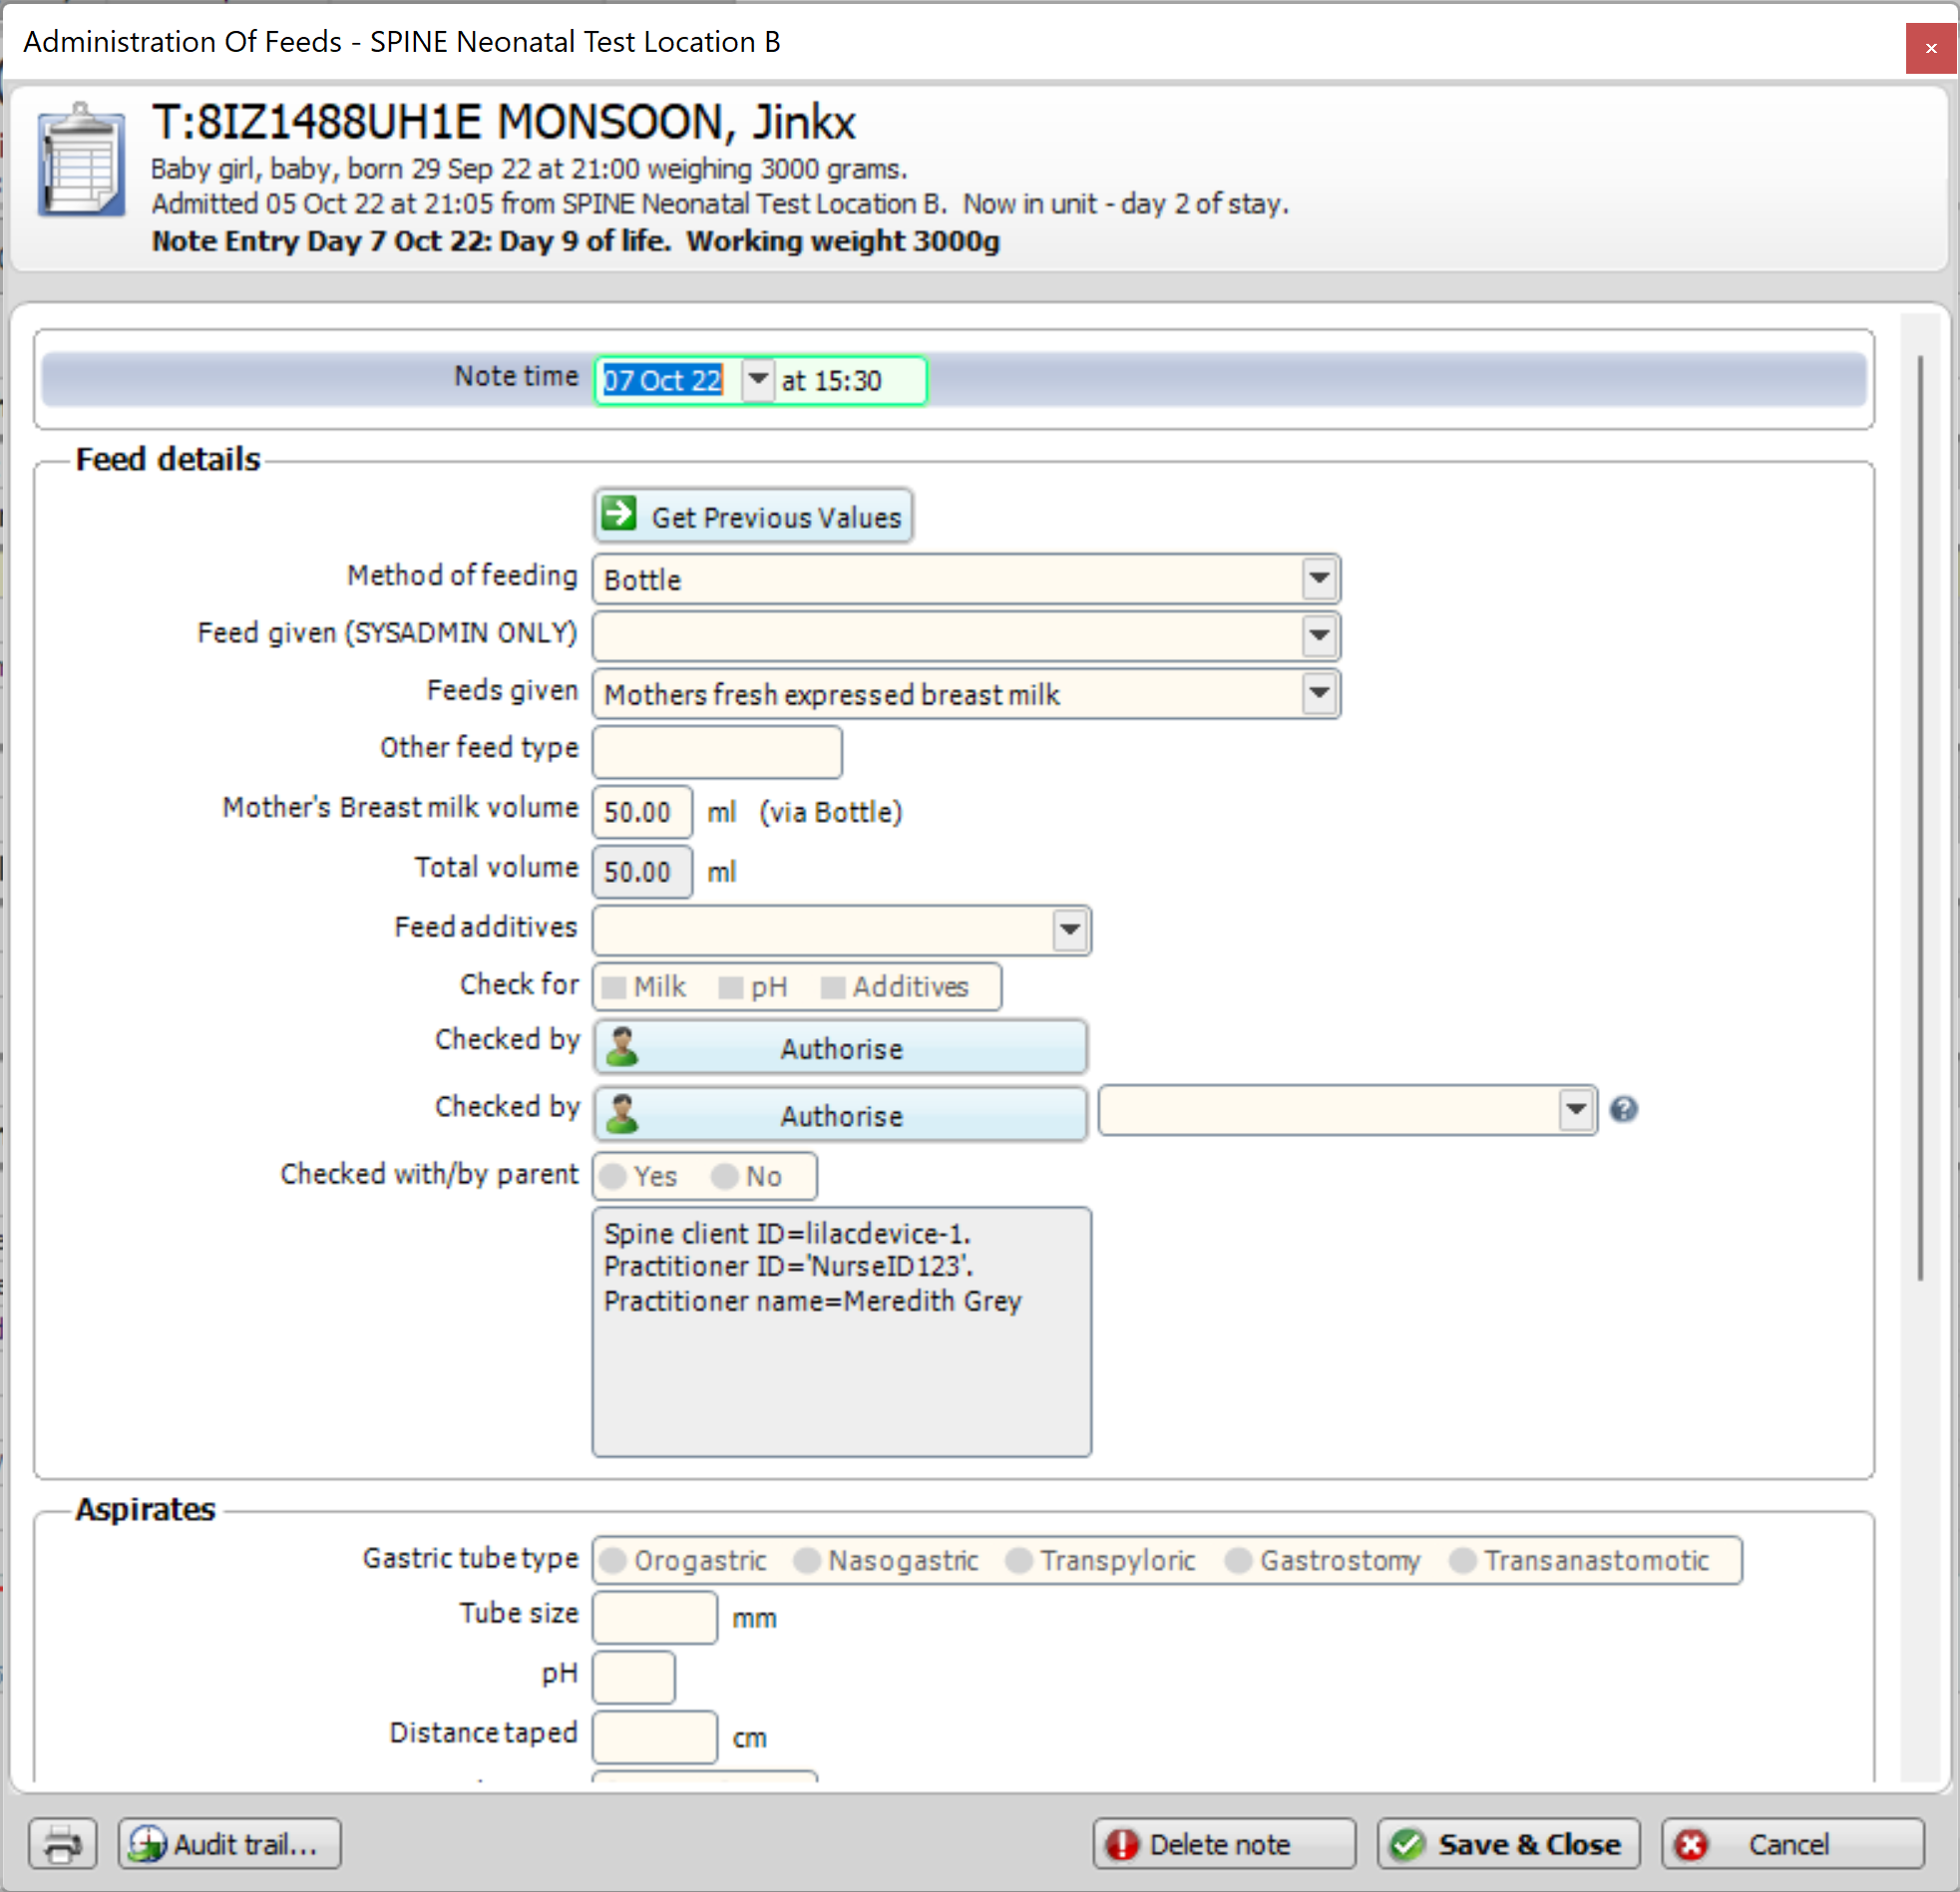Click the person icon on second Authorise
This screenshot has width=1960, height=1892.
(x=622, y=1114)
